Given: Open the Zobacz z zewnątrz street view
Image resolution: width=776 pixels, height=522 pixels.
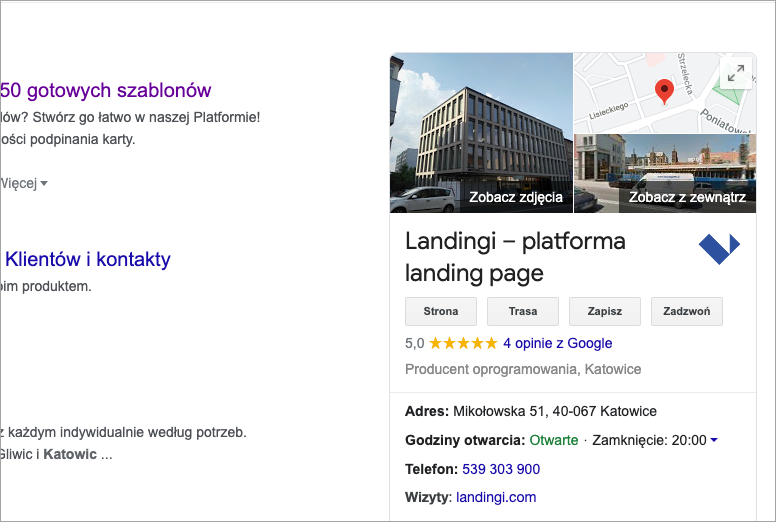Looking at the screenshot, I should [x=664, y=174].
